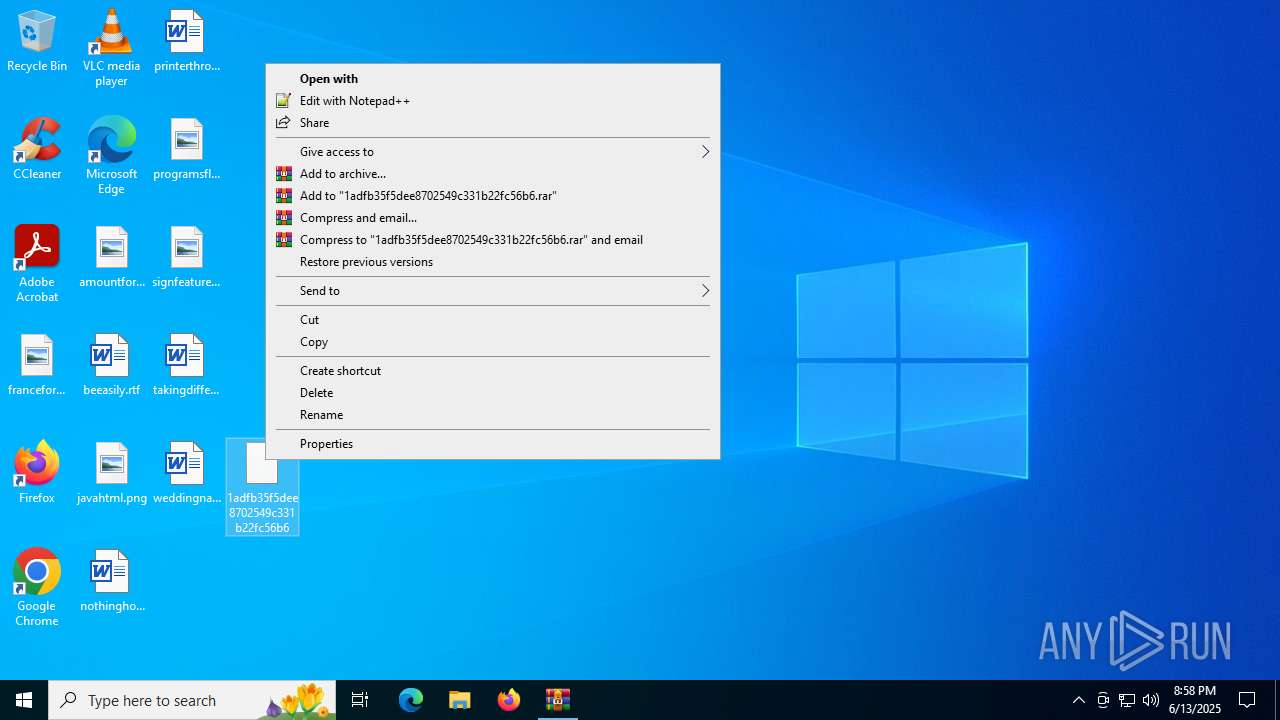
Task: Select takingdiffe... Word document icon
Action: coord(186,366)
